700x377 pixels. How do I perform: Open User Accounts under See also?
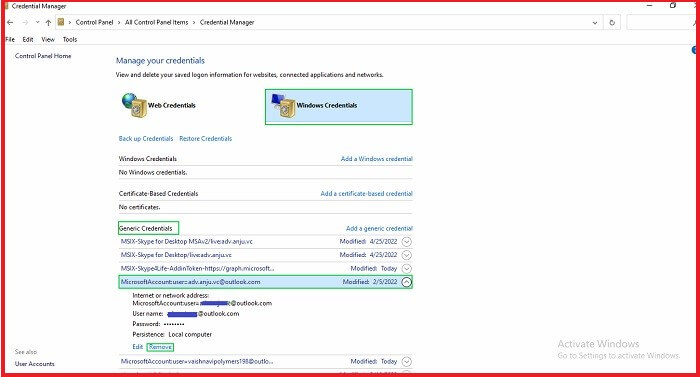click(x=35, y=364)
